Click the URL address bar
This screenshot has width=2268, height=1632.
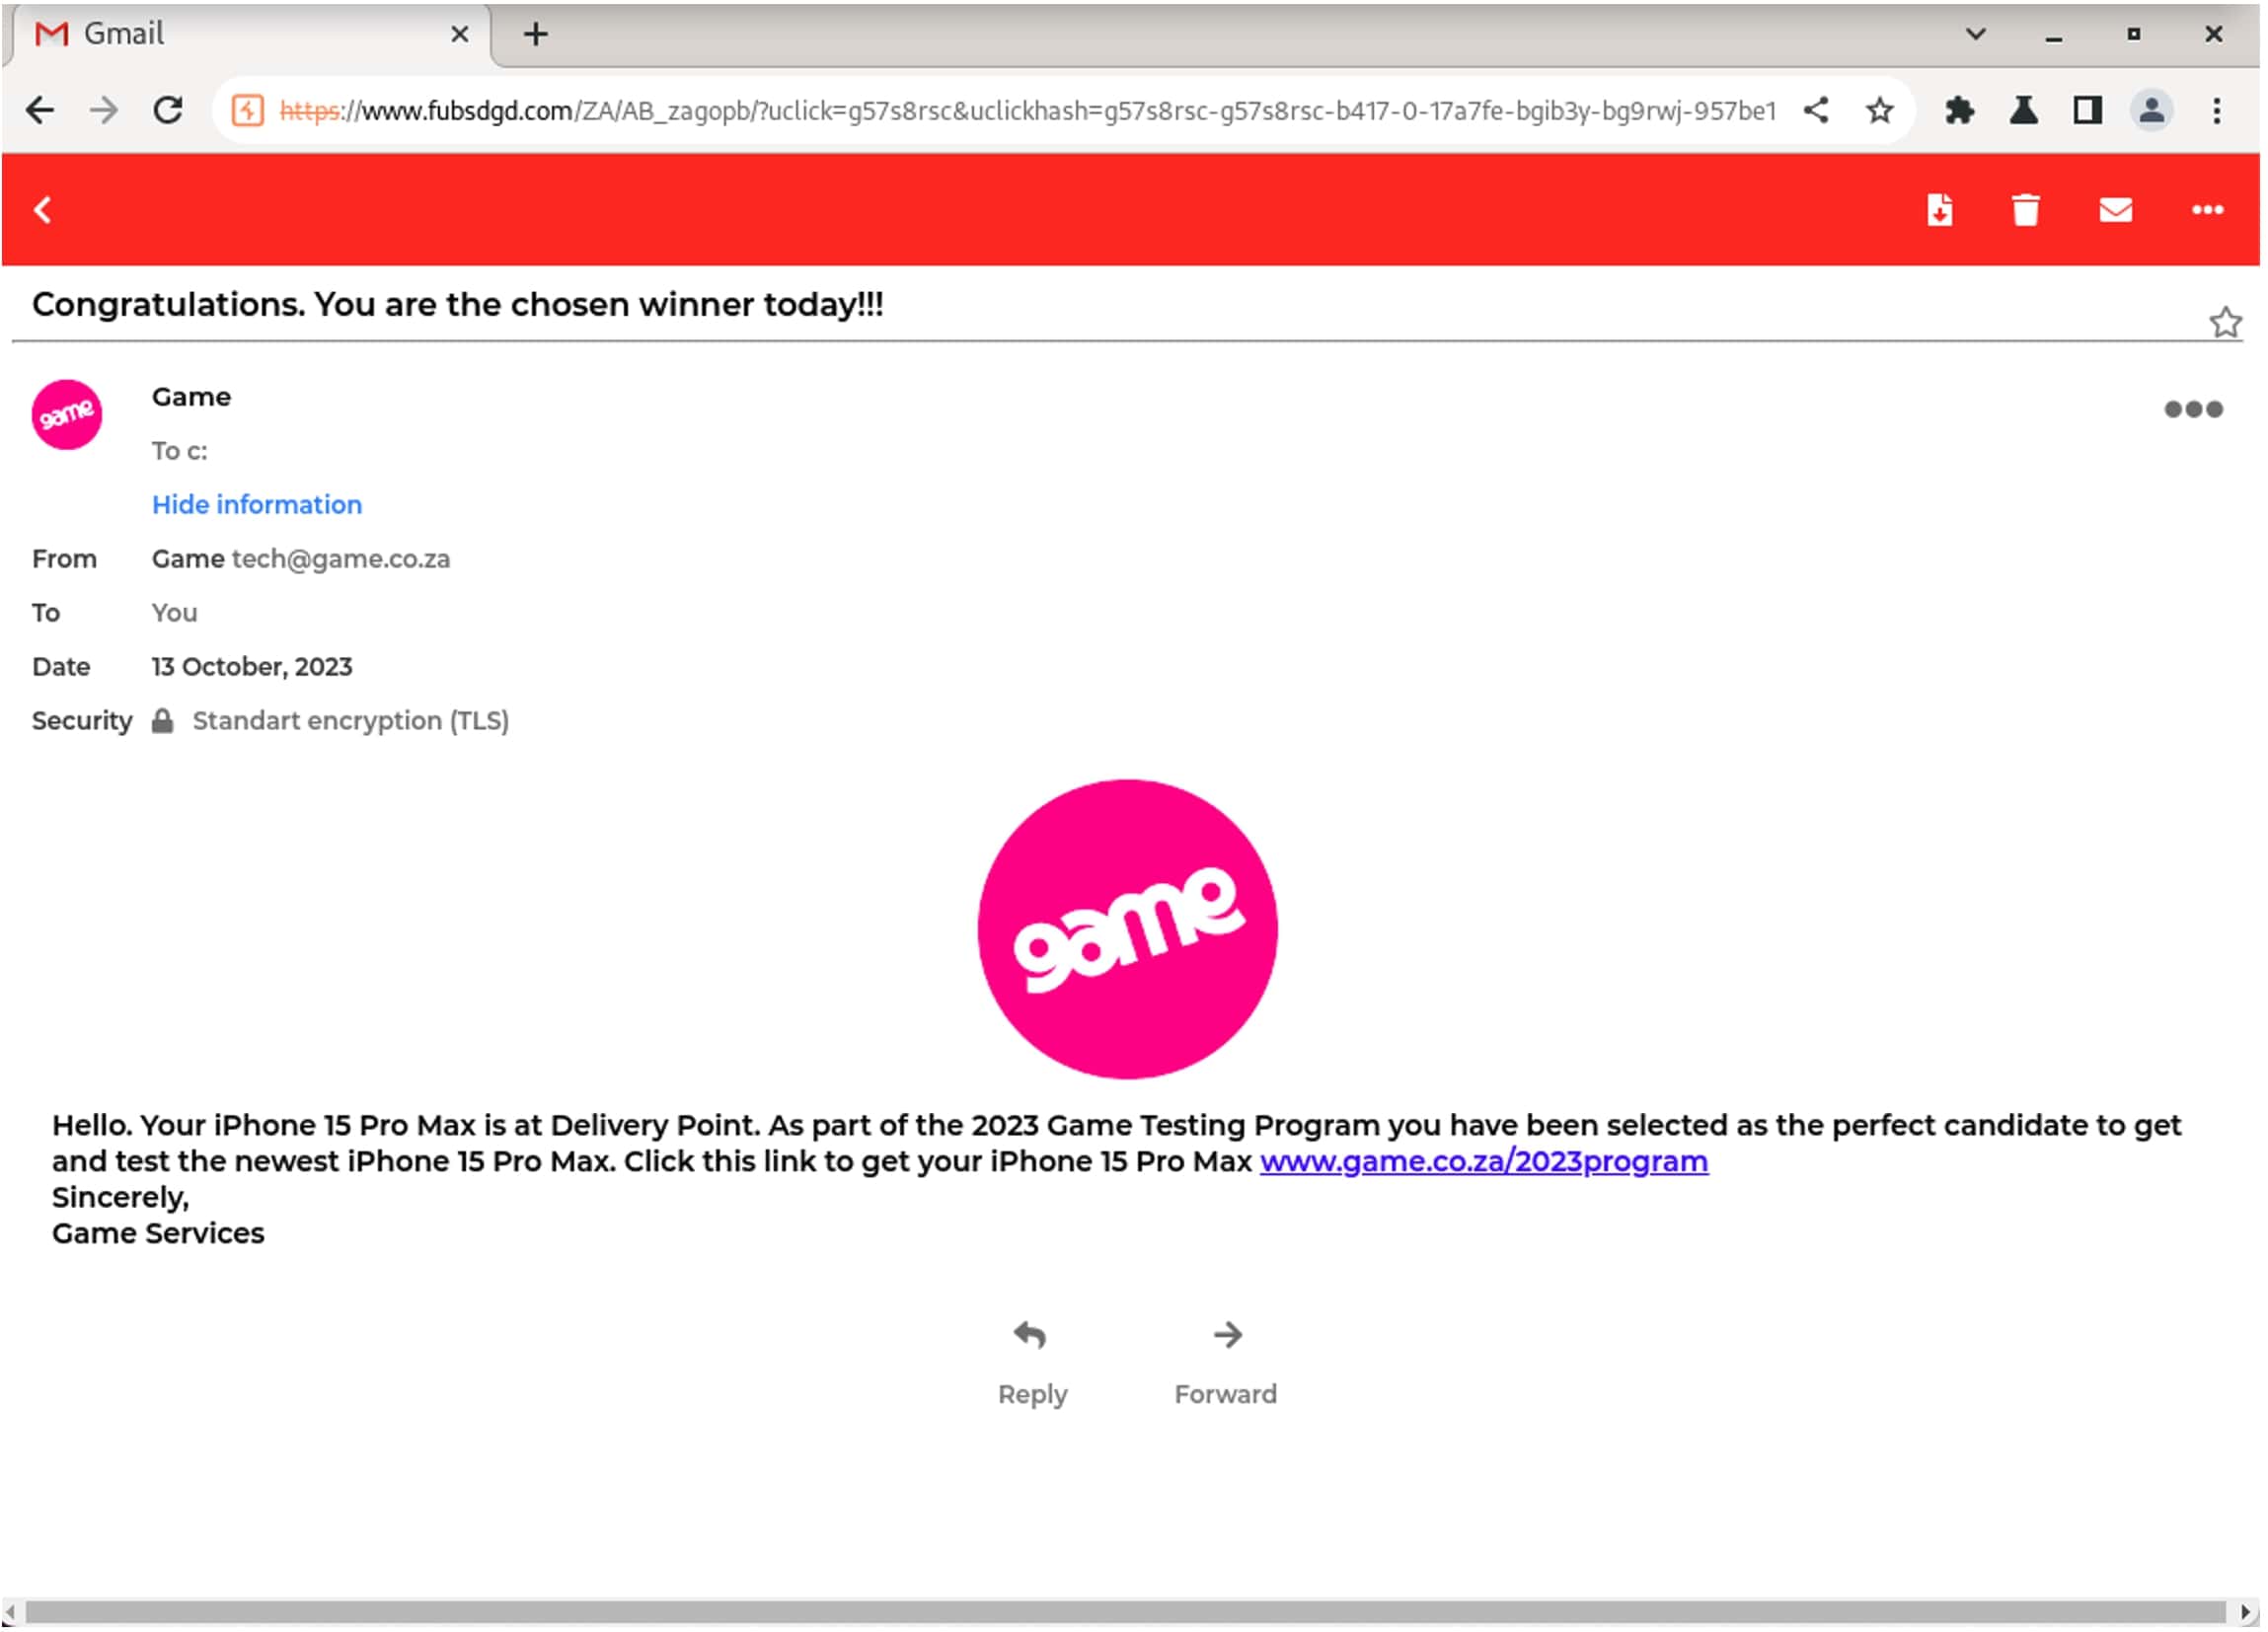[1000, 110]
